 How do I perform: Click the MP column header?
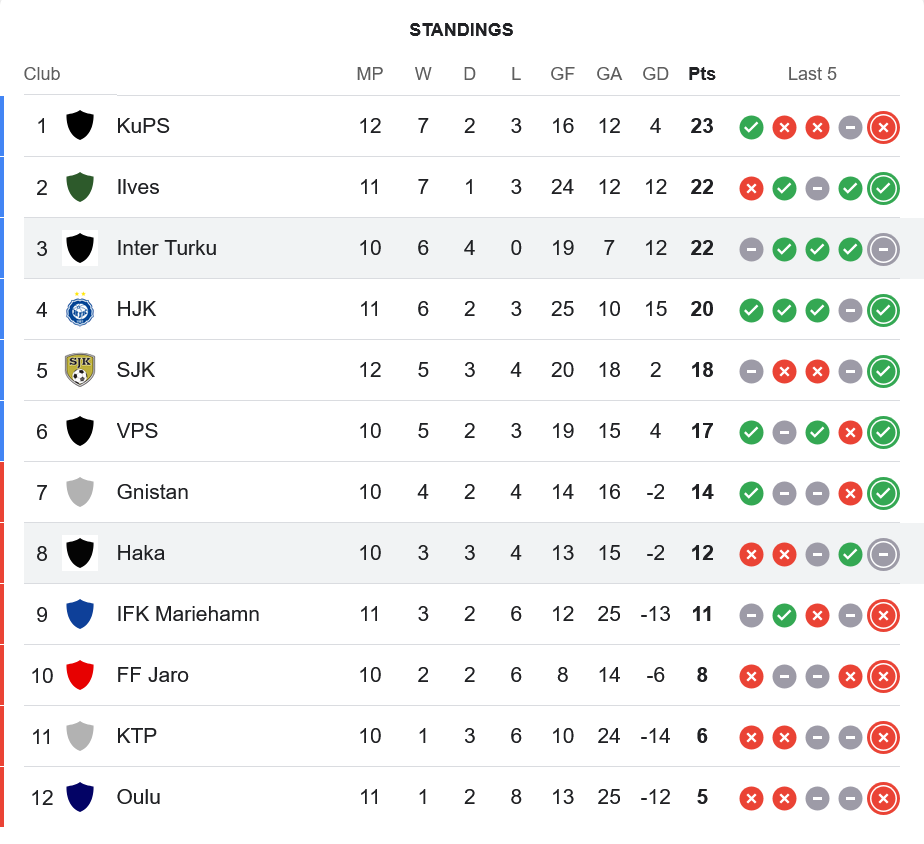click(x=370, y=74)
